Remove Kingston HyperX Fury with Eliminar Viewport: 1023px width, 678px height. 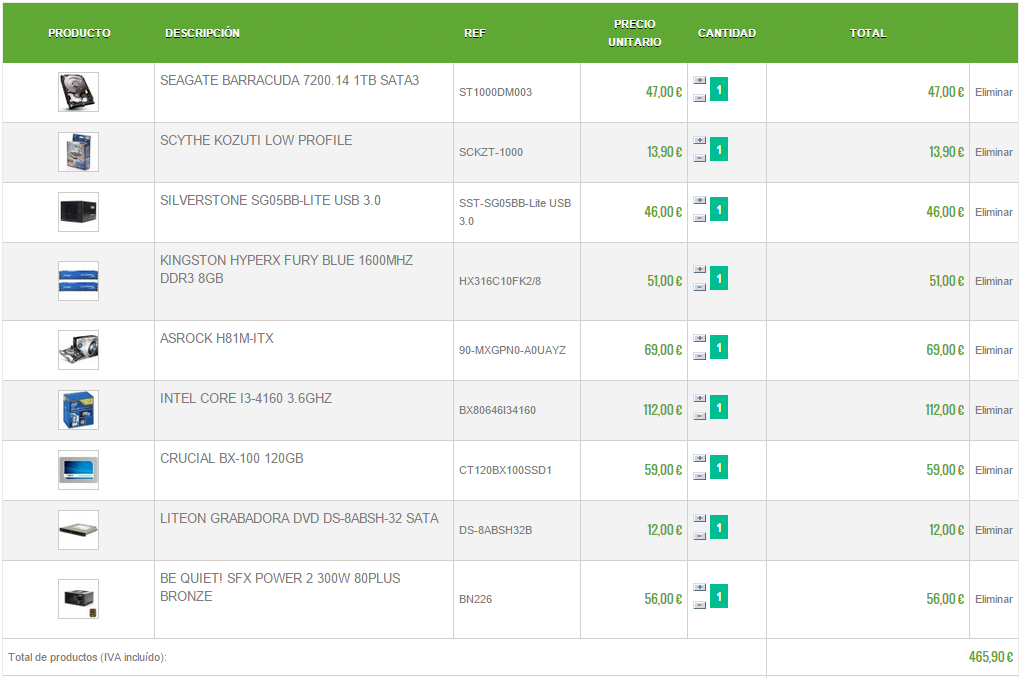coord(994,281)
